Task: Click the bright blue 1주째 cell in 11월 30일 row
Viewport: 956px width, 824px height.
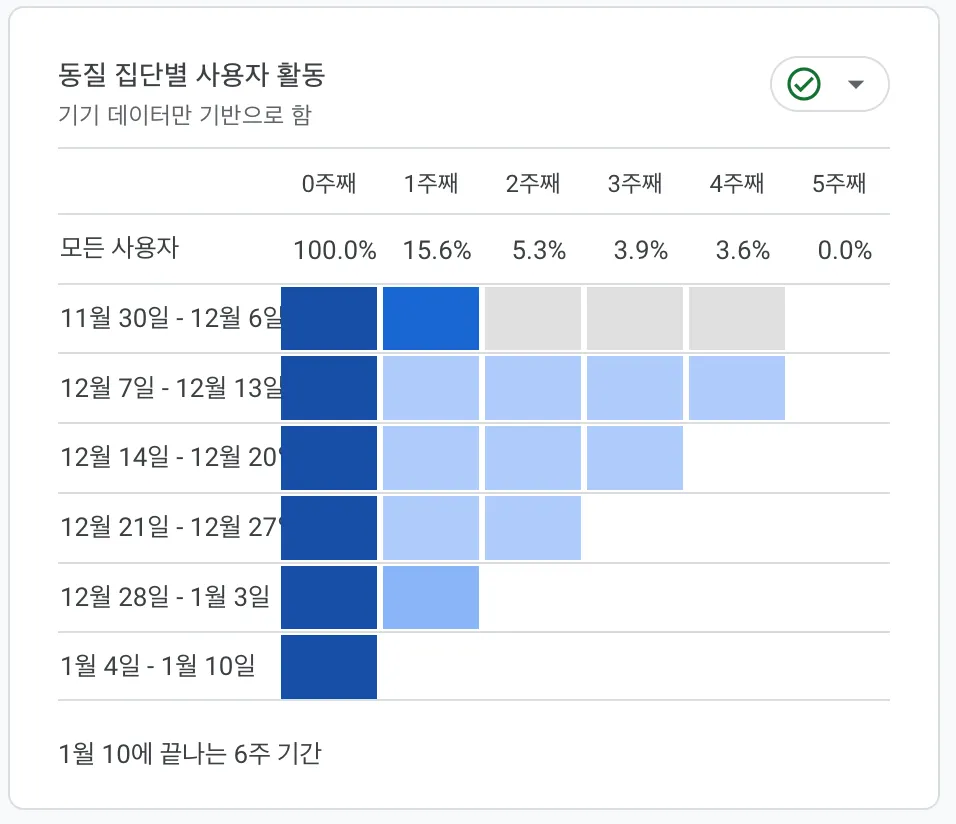Action: pos(431,318)
